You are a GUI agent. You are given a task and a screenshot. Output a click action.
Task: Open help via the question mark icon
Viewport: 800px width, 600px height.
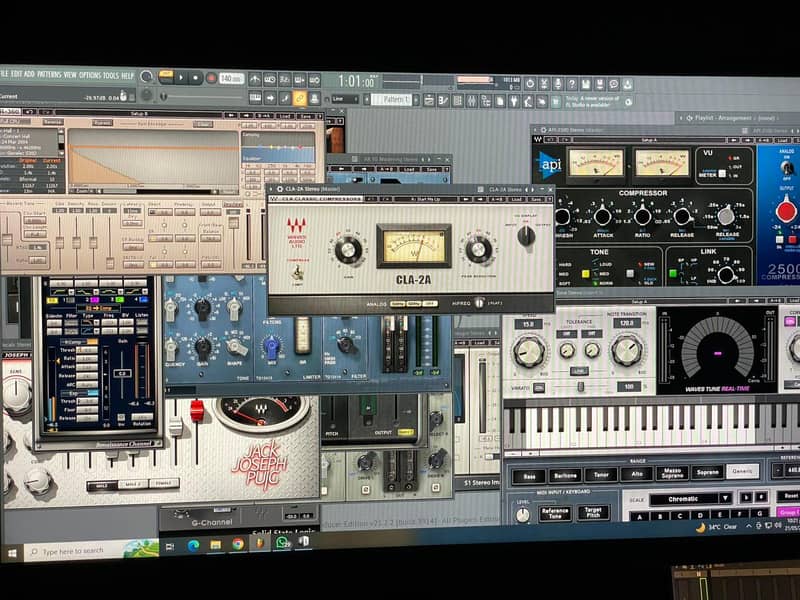[572, 83]
